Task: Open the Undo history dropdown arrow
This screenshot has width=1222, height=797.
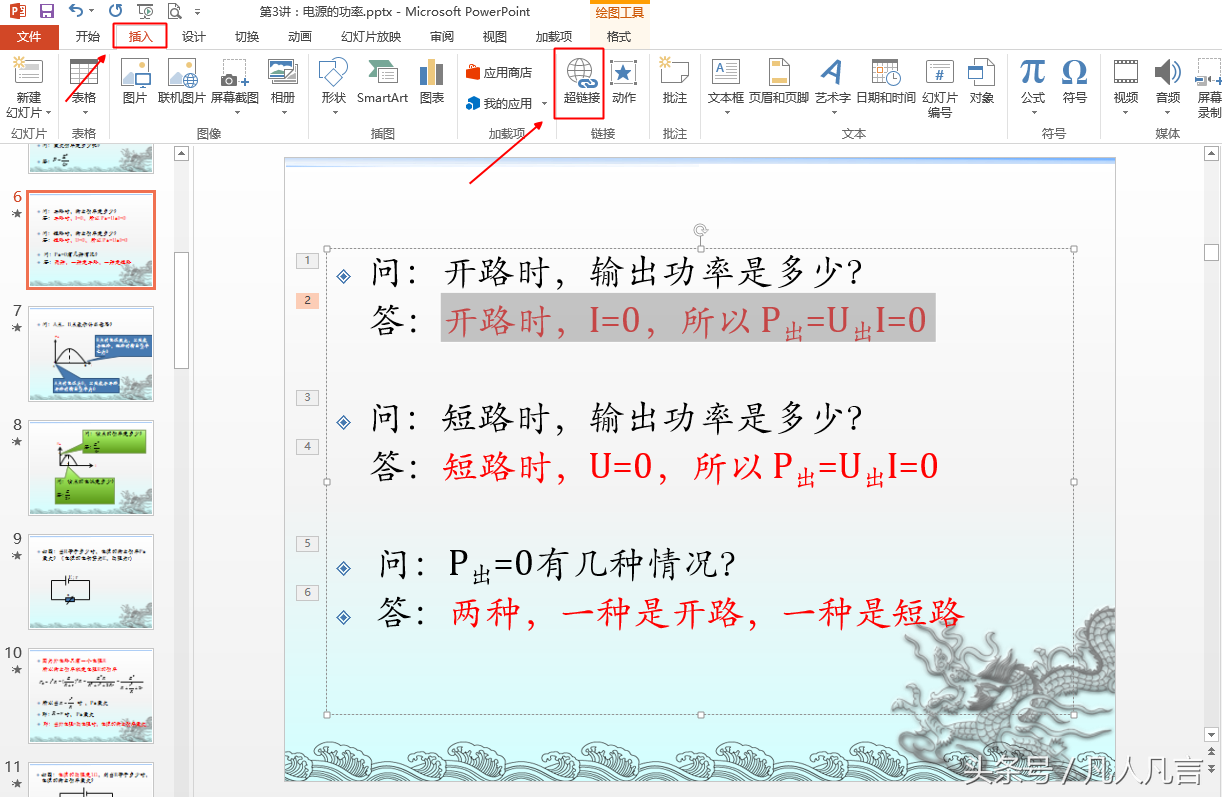Action: [93, 13]
